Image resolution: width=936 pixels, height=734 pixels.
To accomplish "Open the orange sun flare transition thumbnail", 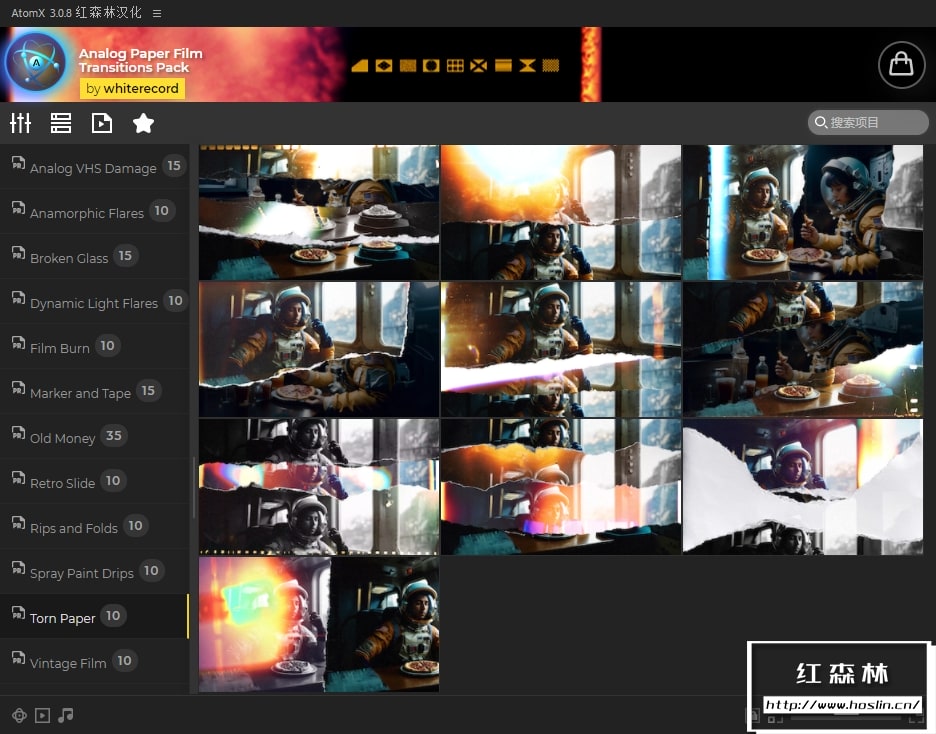I will 561,212.
